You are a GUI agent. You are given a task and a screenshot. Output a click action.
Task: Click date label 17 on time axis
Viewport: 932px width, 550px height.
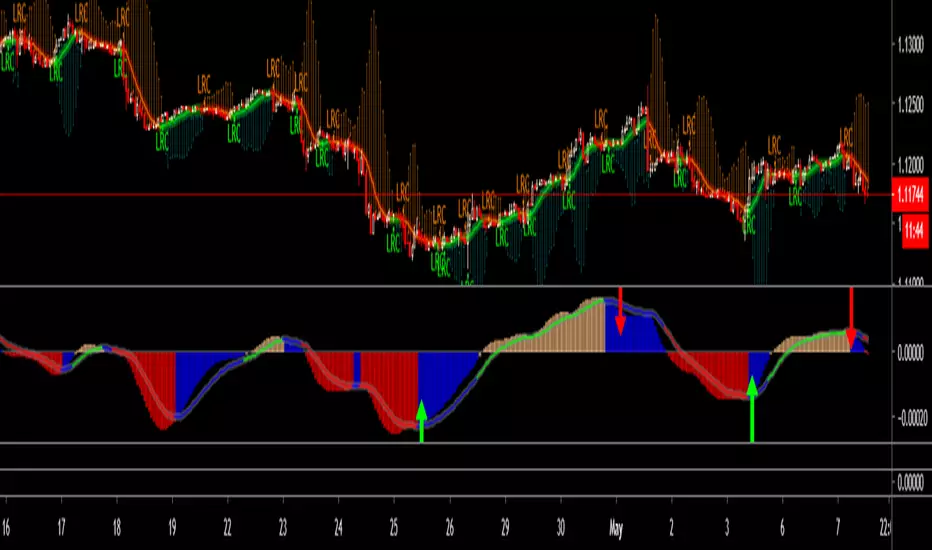point(61,527)
